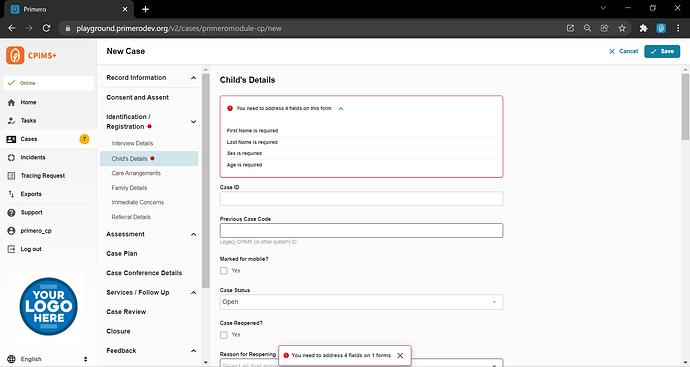Click the Primero extension icon in toolbar
The image size is (690, 367).
661,28
